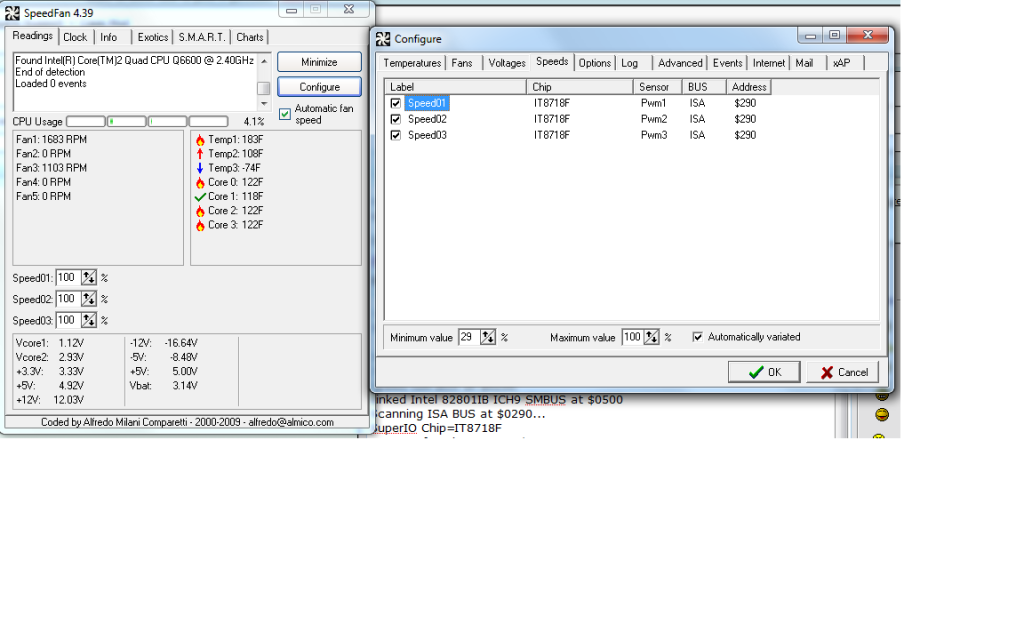Click the blue down-arrow icon beside Temp3
The height and width of the screenshot is (640, 1024).
200,168
